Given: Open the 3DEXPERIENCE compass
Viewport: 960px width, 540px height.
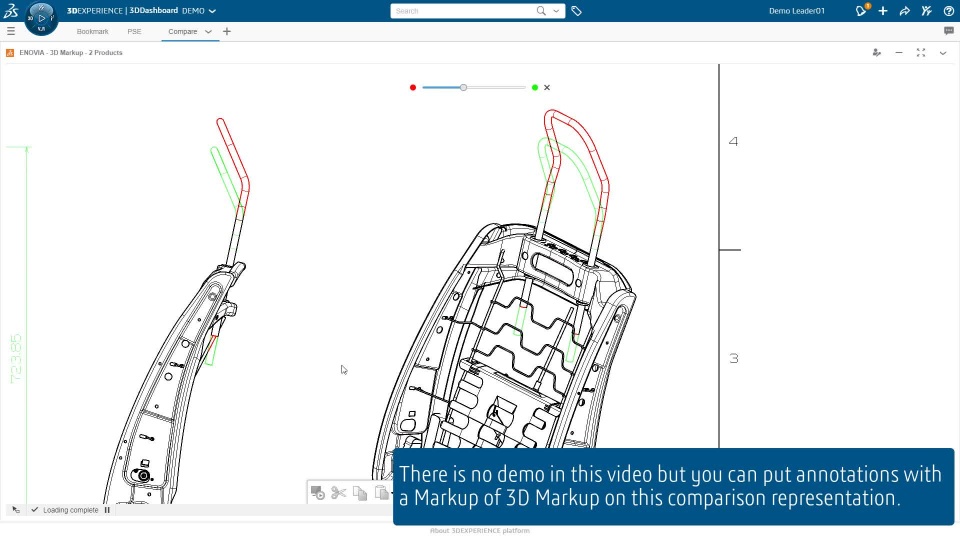Looking at the screenshot, I should (41, 18).
